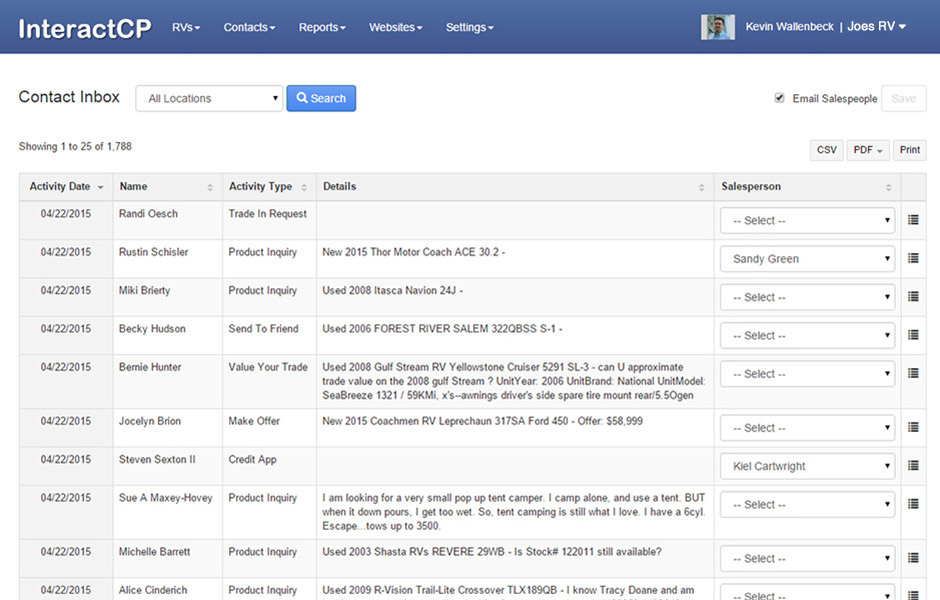Open row menu icon for Michelle Barrett
This screenshot has height=600, width=940.
tap(913, 558)
